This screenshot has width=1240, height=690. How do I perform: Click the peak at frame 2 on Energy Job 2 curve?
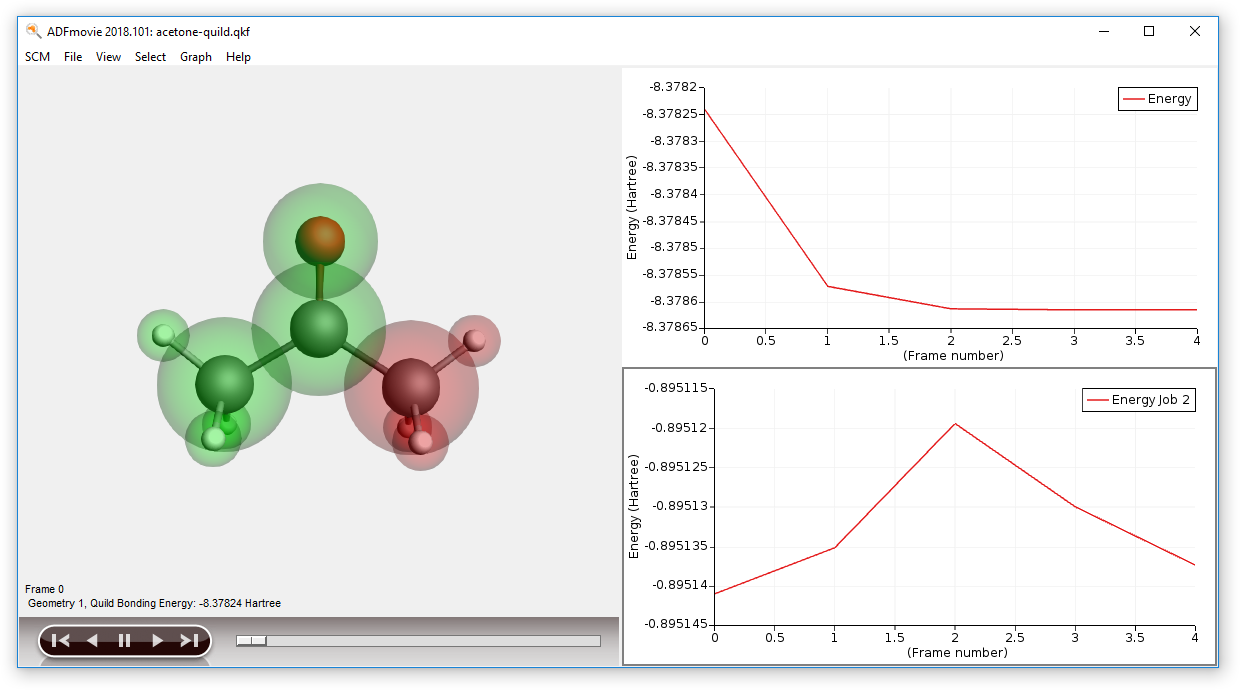click(x=955, y=423)
